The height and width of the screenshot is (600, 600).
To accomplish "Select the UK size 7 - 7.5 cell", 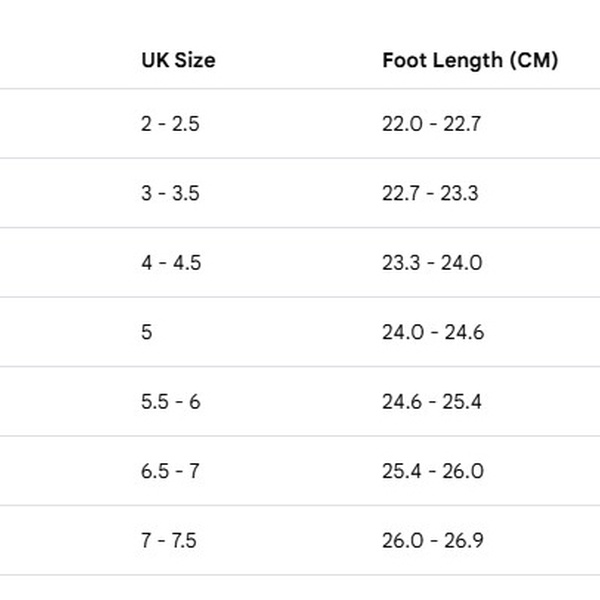I will point(169,541).
